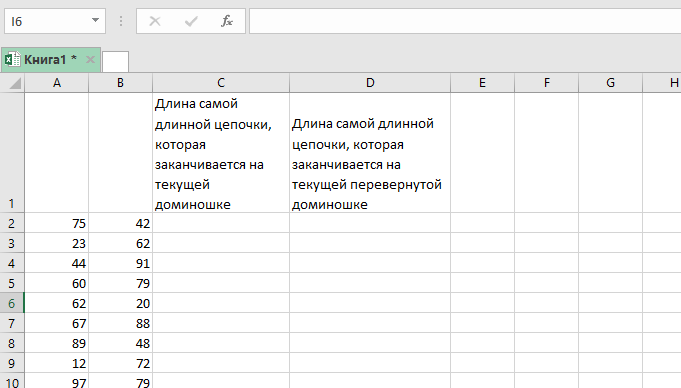The width and height of the screenshot is (681, 388).
Task: Click into the formula bar input area
Action: [465, 21]
